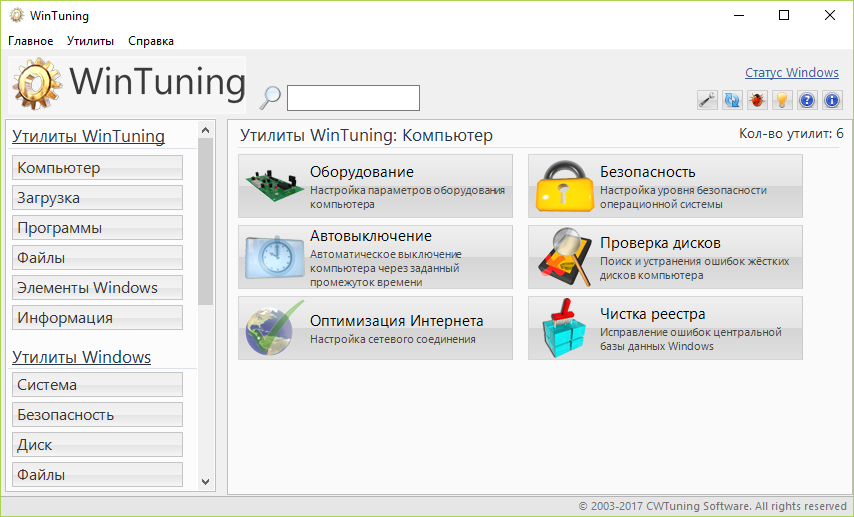Click the CWTuning Software copyright text

pyautogui.click(x=712, y=506)
